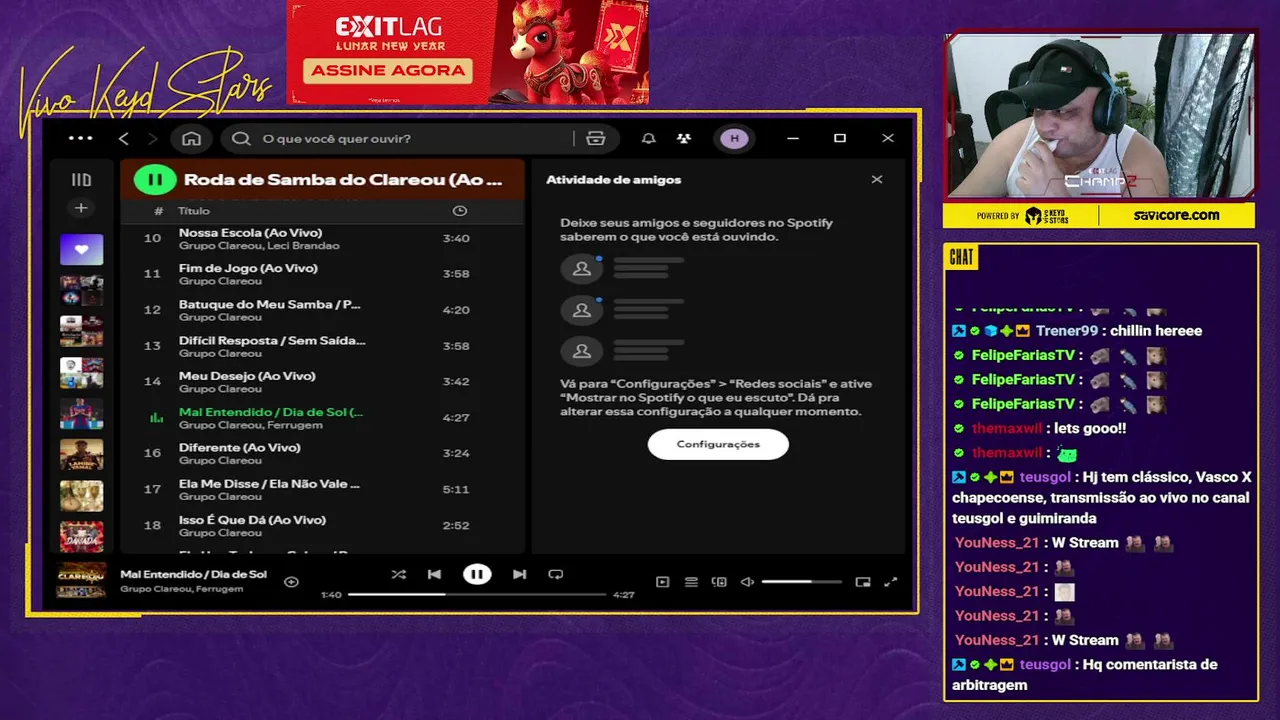Viewport: 1280px width, 720px height.
Task: Close the Atividade de amigos panel
Action: [877, 180]
